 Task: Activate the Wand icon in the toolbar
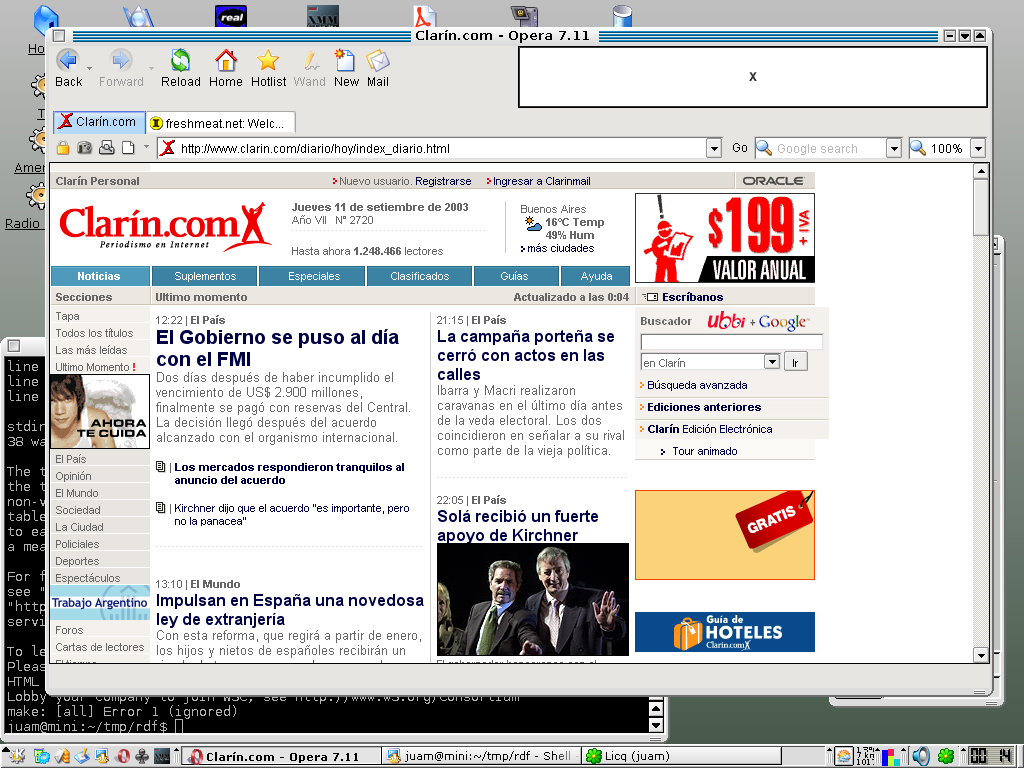point(309,60)
